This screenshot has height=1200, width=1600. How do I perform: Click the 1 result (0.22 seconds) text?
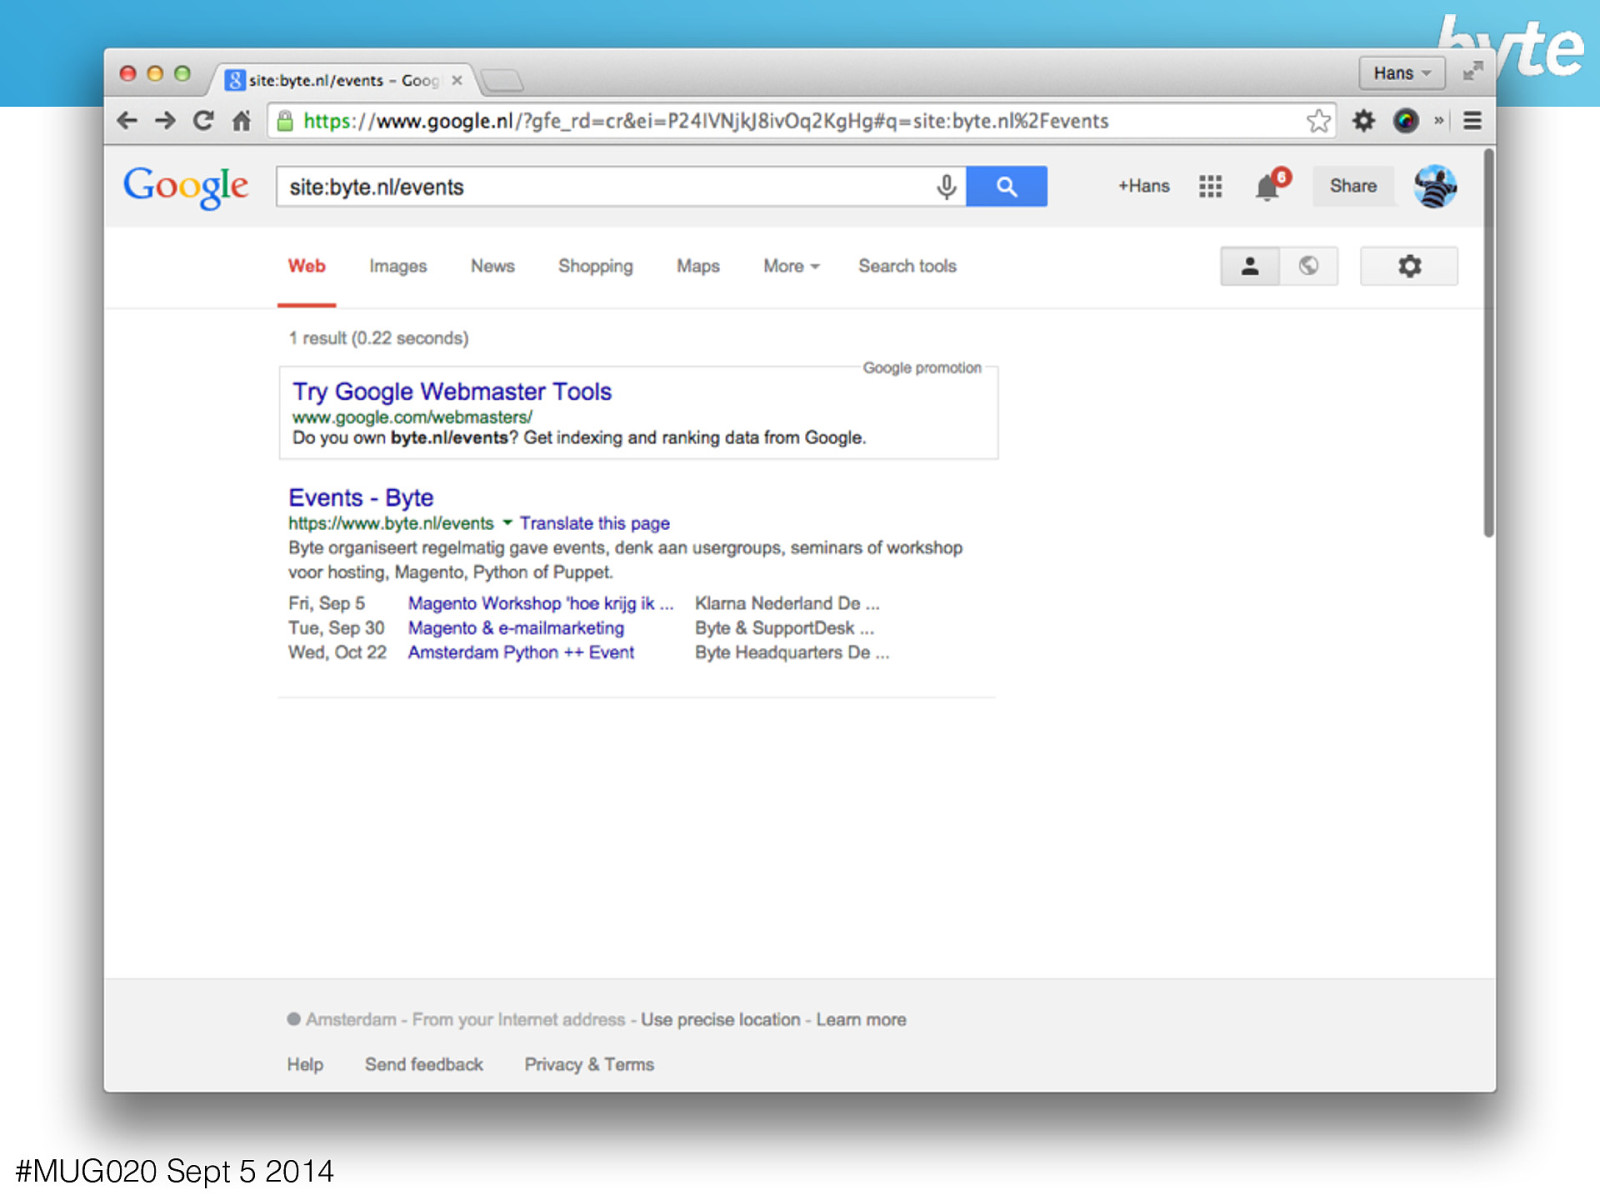coord(378,338)
